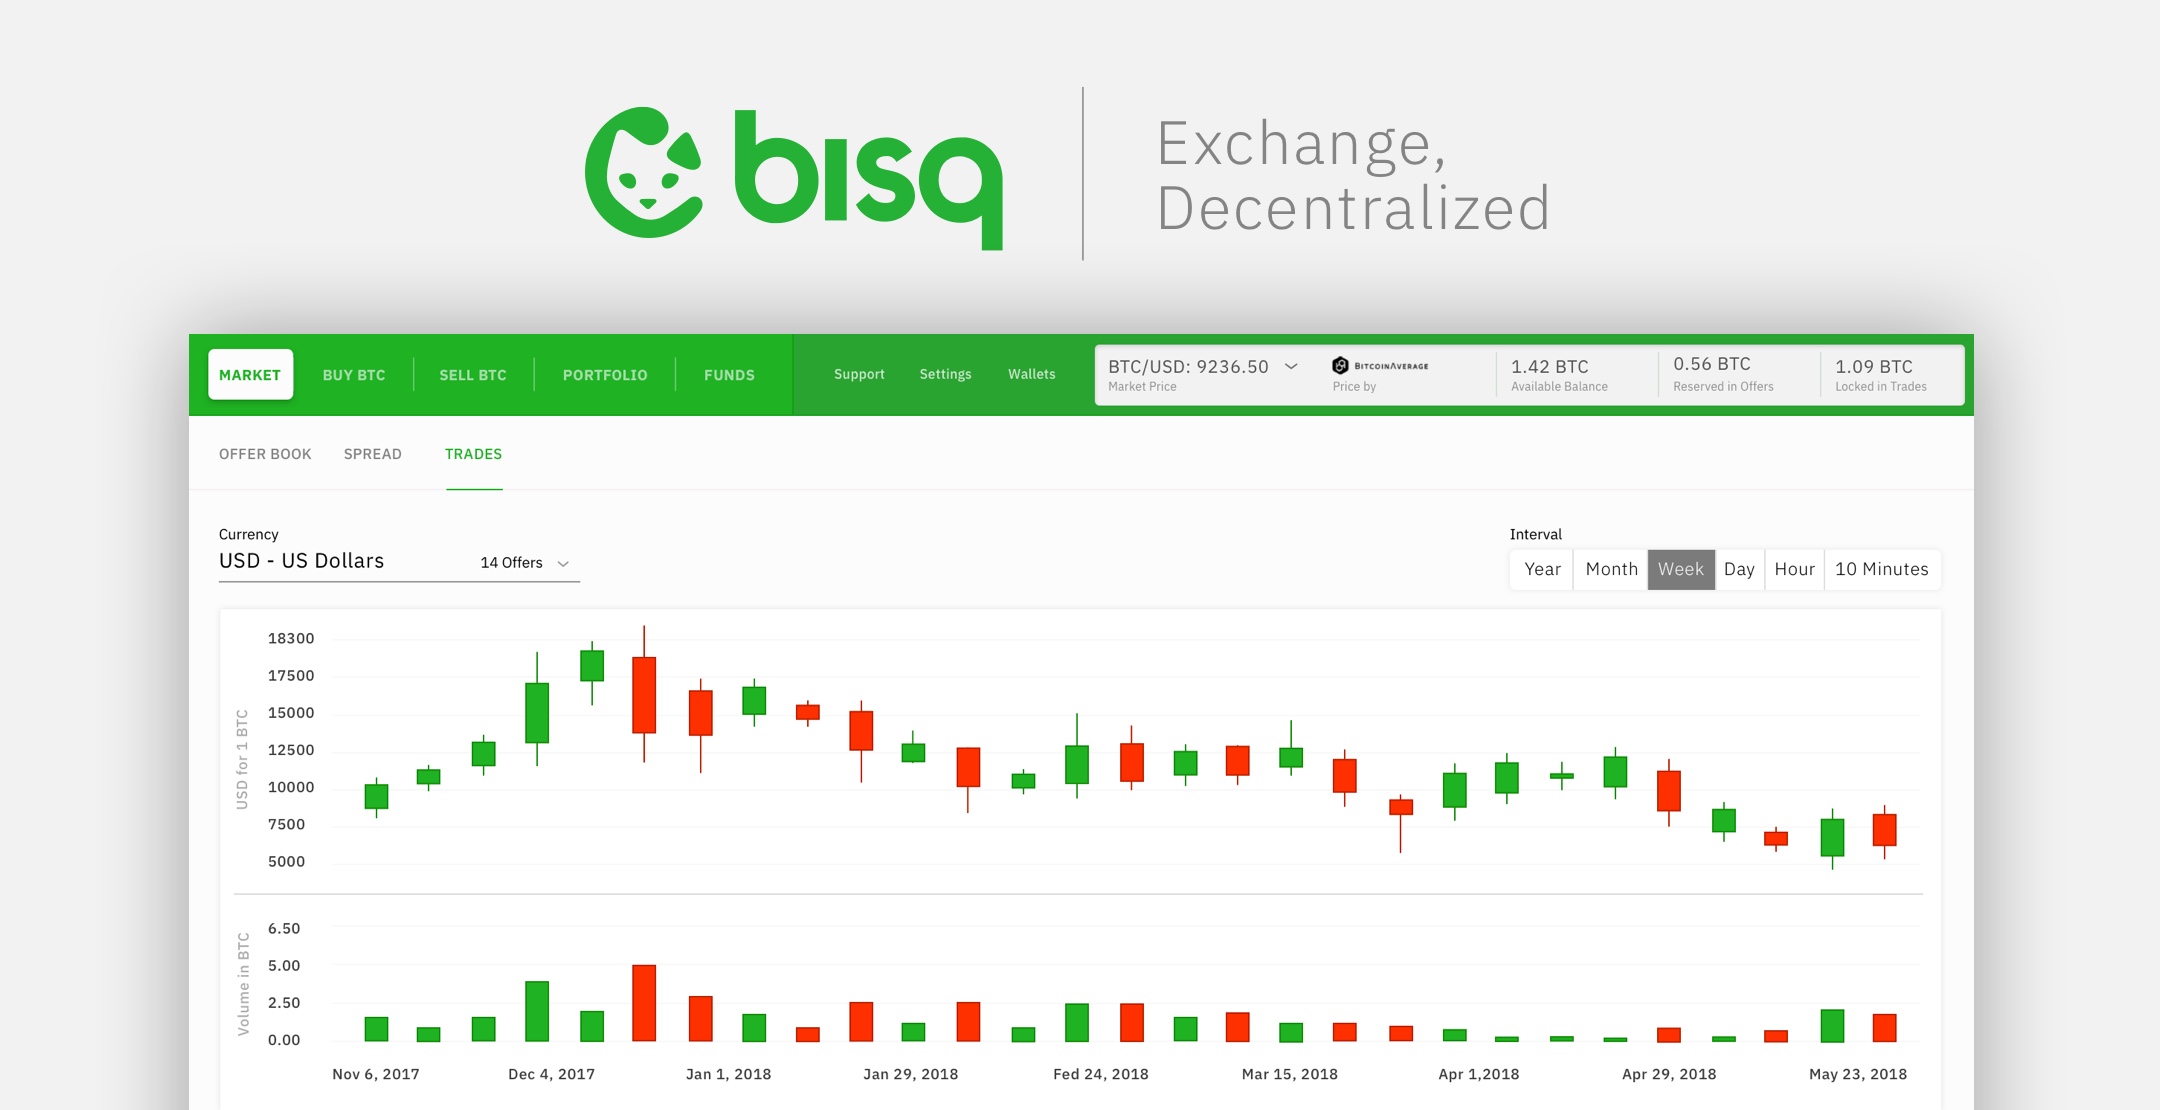2160x1110 pixels.
Task: Switch to Day interval view
Action: point(1734,568)
